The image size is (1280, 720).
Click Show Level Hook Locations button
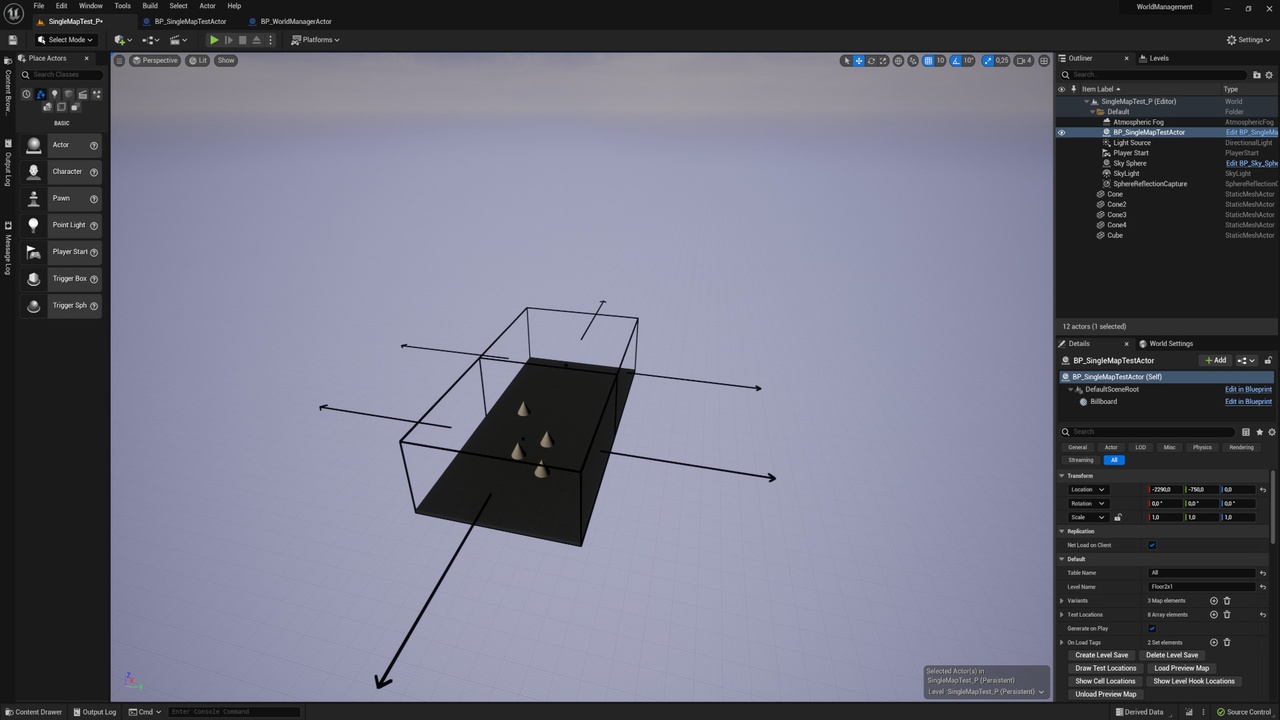click(1193, 681)
